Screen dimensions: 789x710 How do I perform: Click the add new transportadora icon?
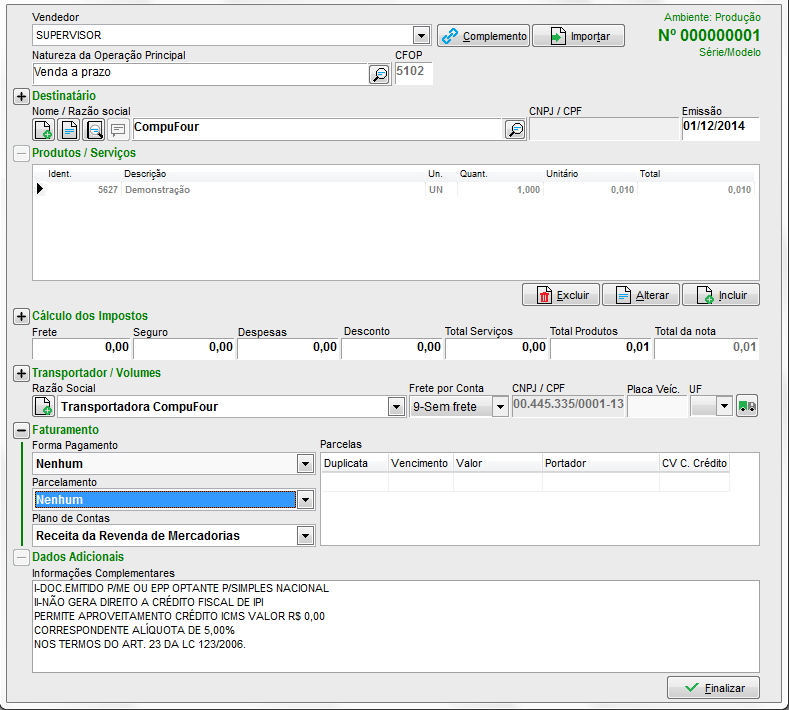[x=44, y=406]
